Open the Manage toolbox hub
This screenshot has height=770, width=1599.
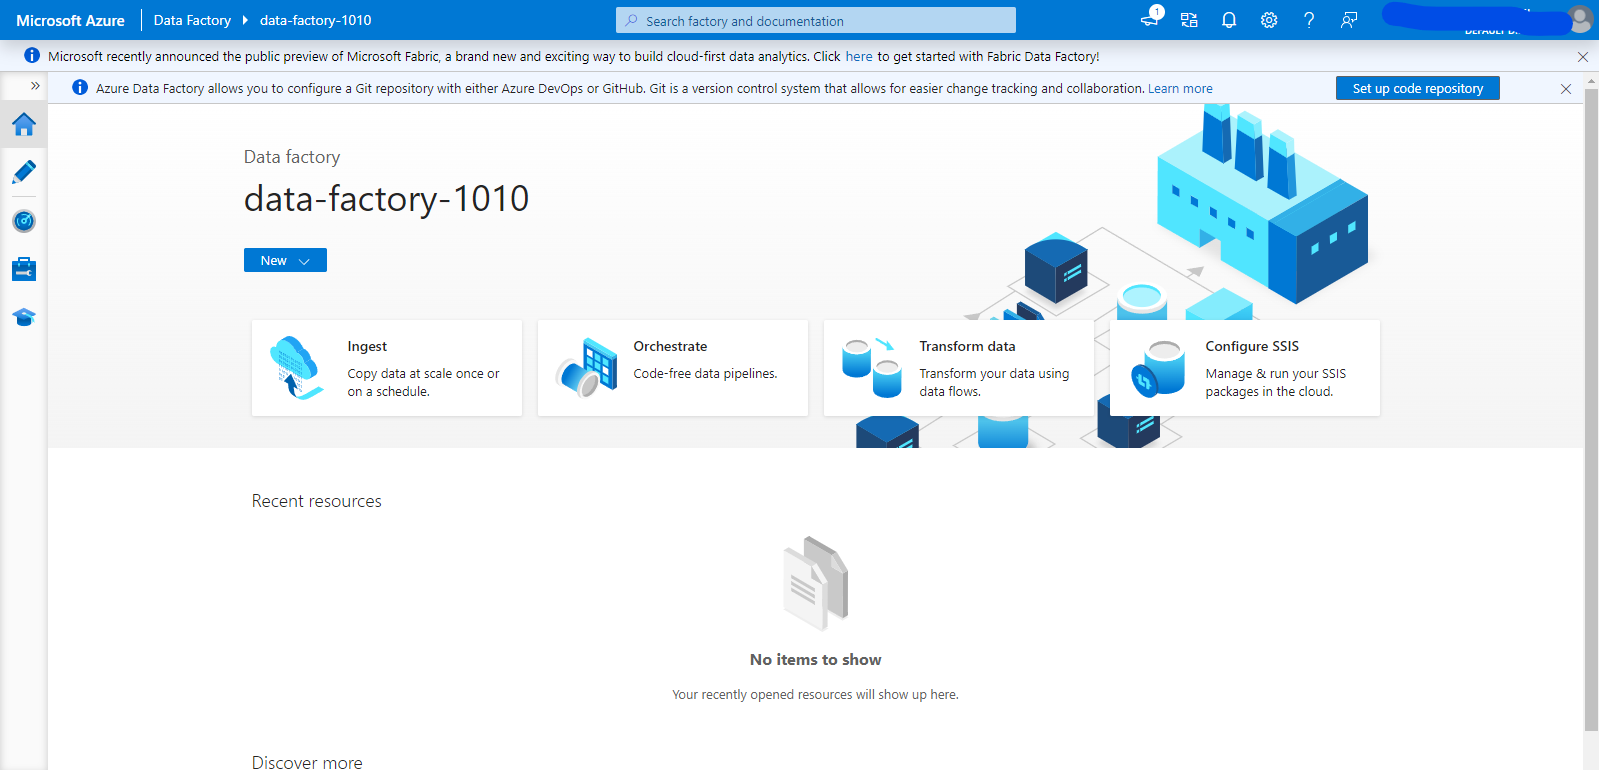(x=24, y=269)
